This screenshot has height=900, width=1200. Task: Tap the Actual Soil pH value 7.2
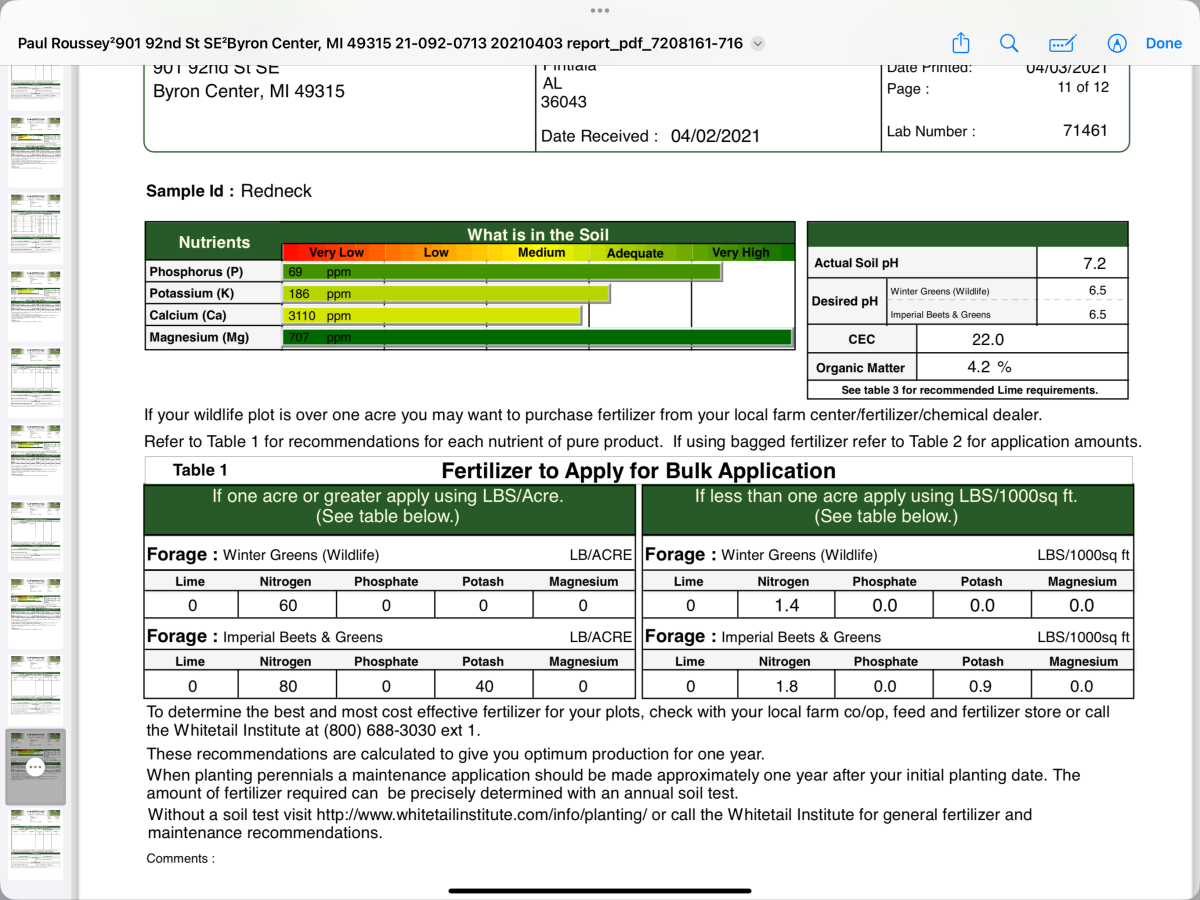1094,263
